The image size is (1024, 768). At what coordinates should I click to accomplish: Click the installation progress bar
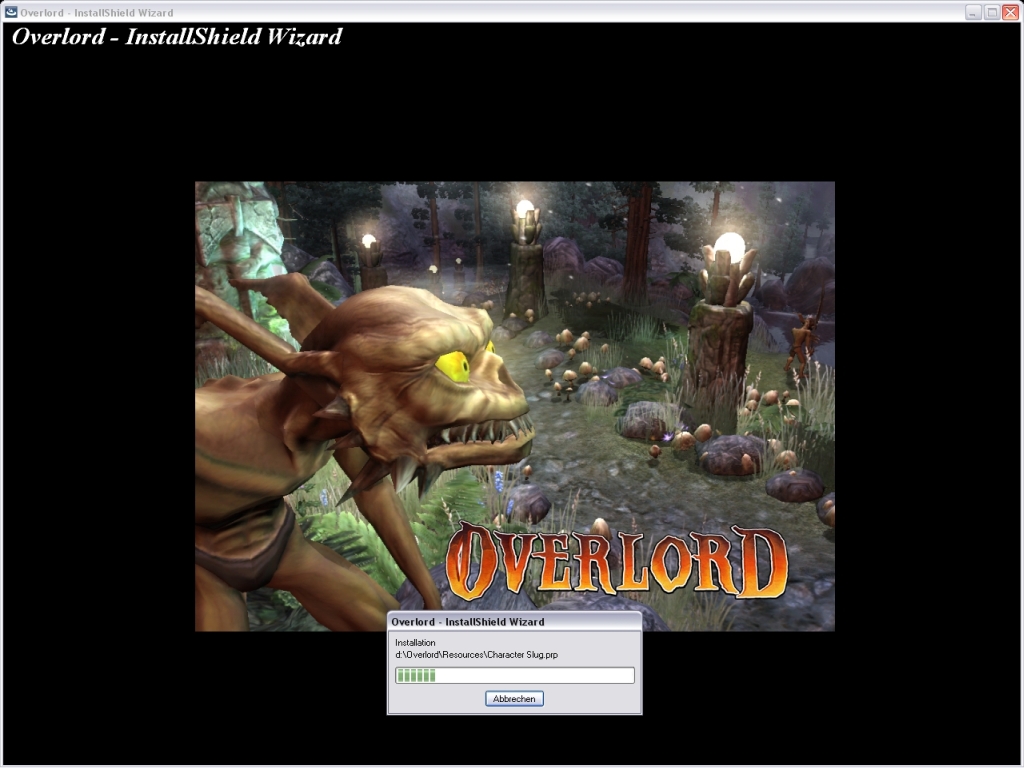click(x=515, y=675)
